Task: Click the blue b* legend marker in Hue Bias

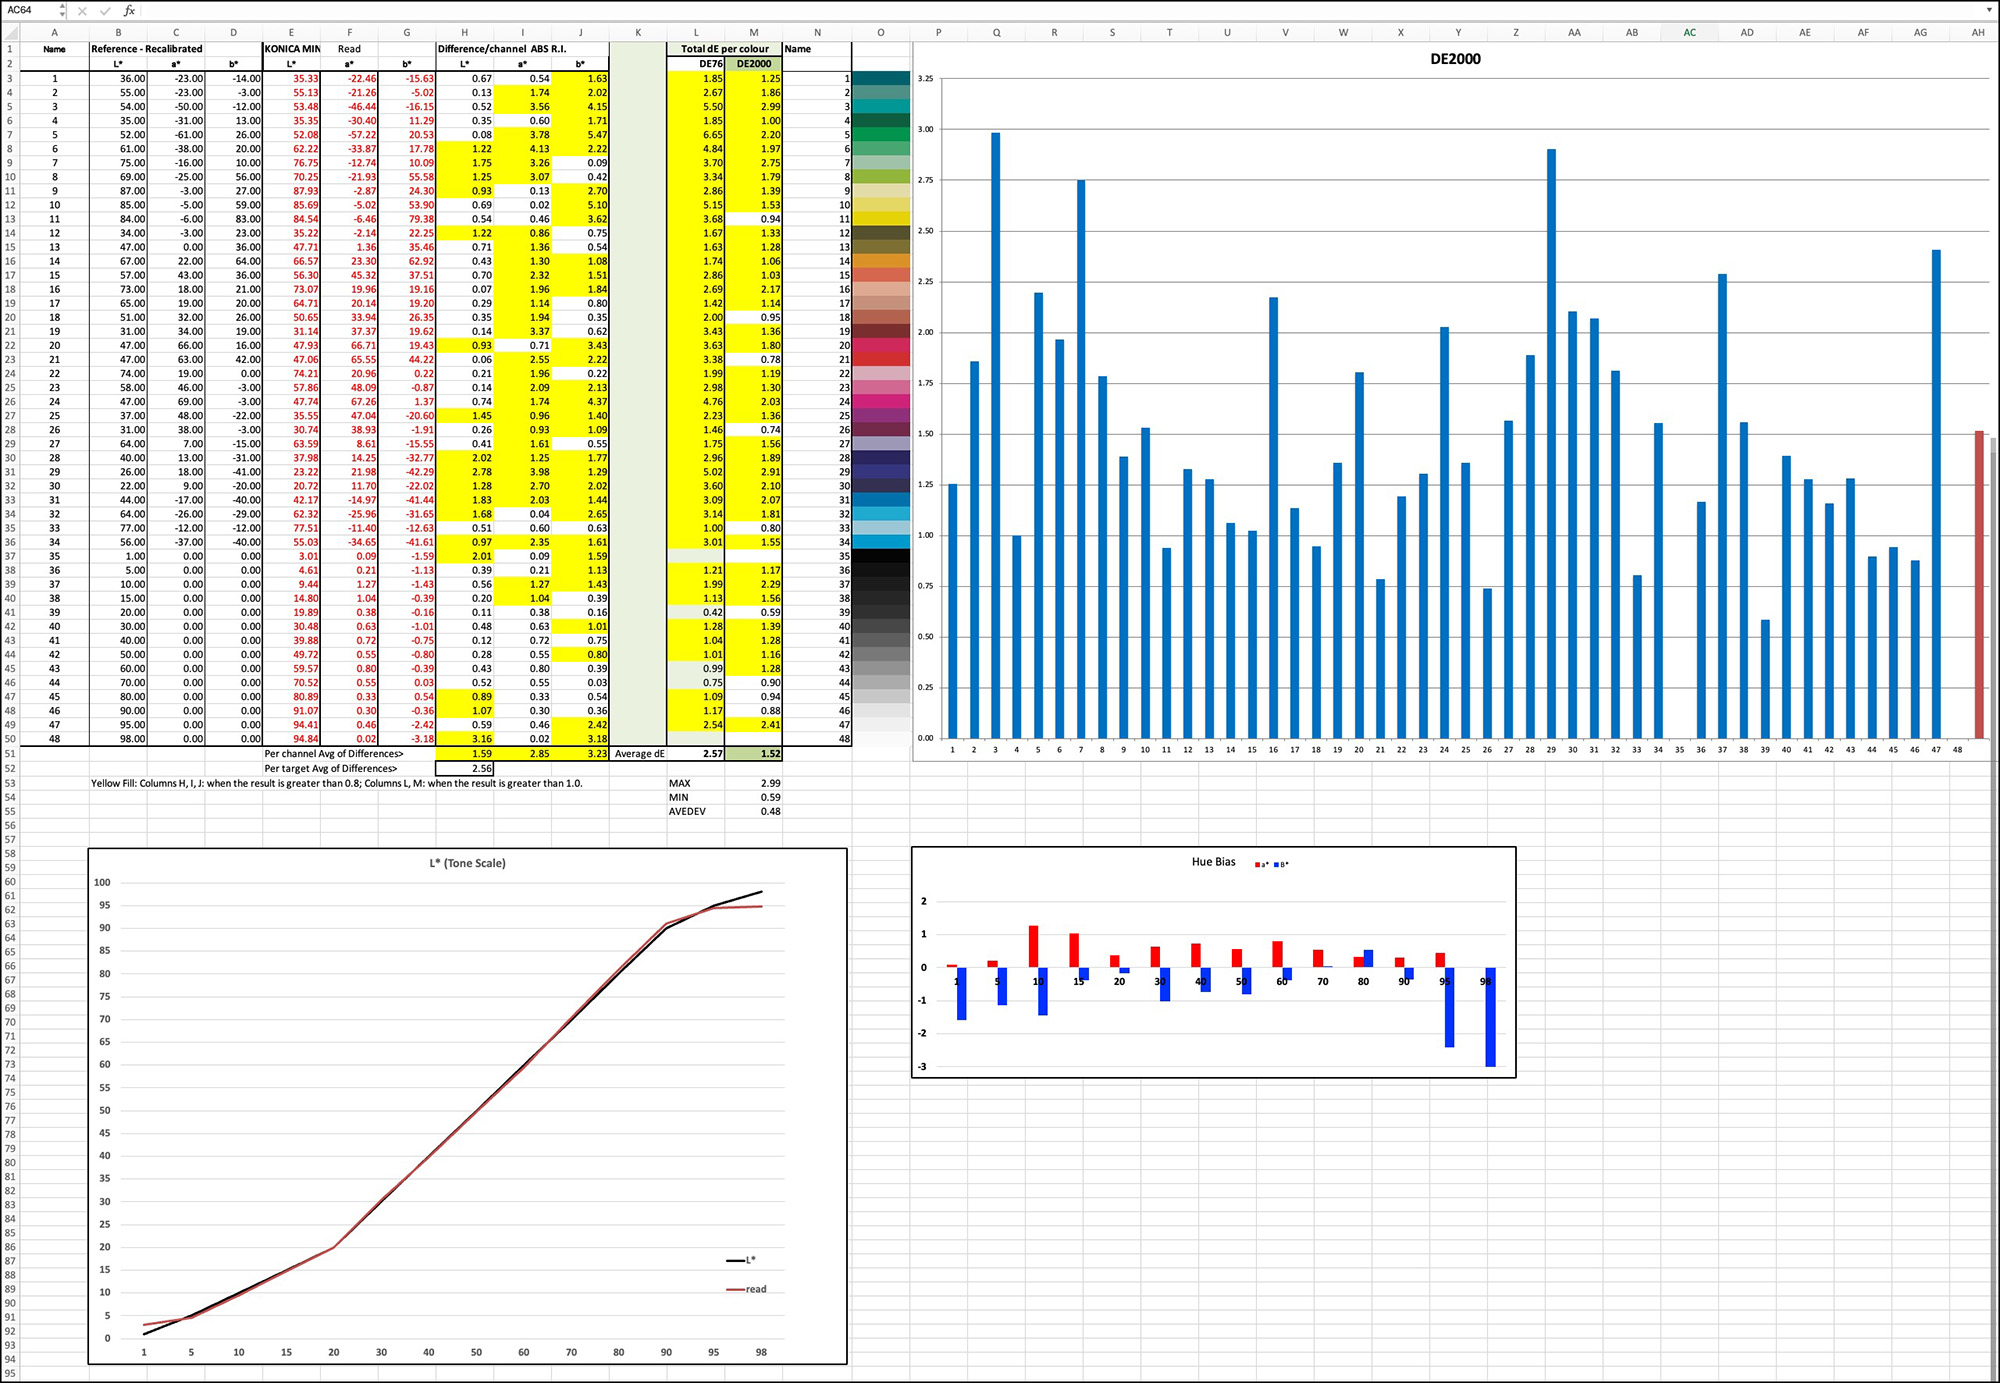Action: click(x=1276, y=865)
